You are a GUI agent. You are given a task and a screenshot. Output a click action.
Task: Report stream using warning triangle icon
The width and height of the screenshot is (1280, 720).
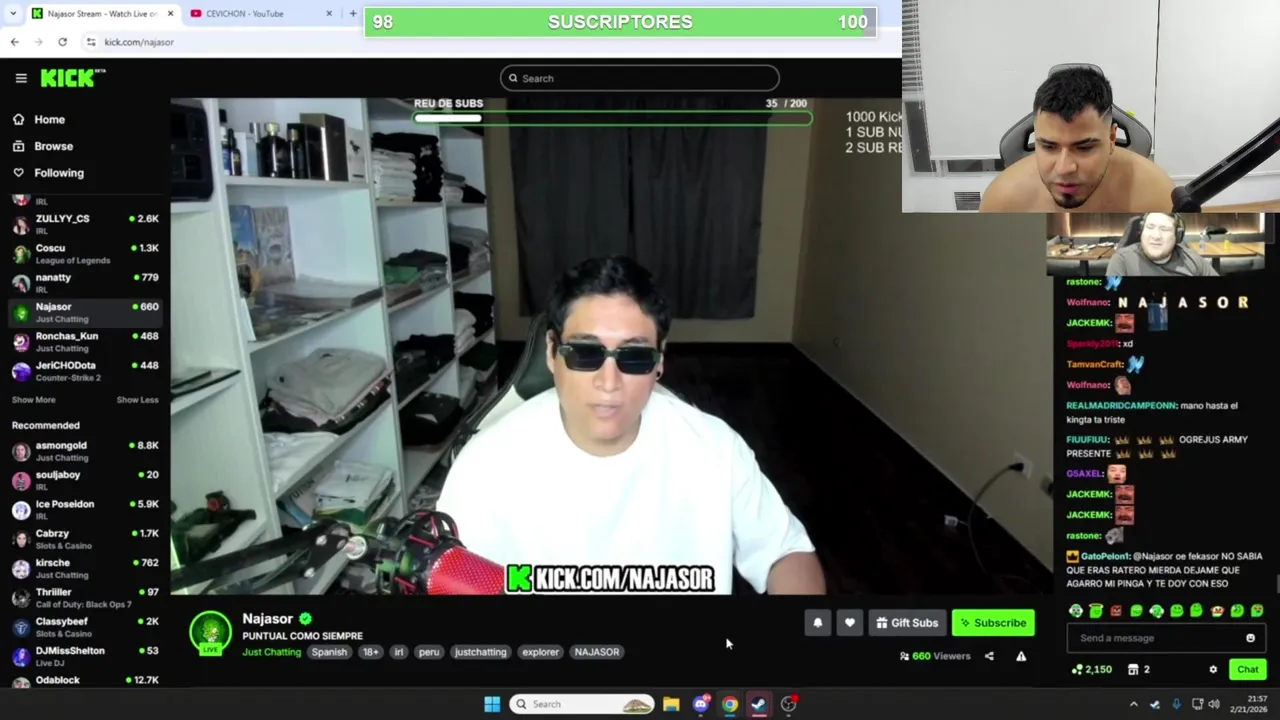[1021, 656]
